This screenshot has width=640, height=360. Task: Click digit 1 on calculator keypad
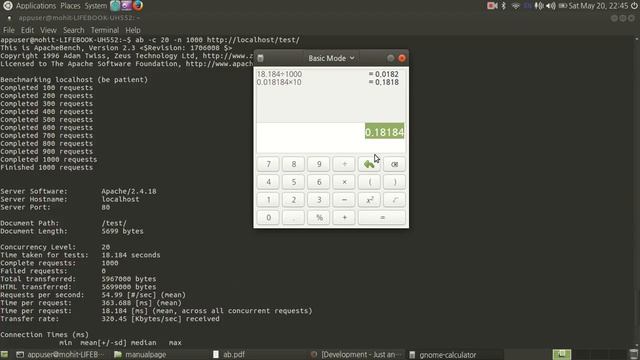pyautogui.click(x=268, y=200)
